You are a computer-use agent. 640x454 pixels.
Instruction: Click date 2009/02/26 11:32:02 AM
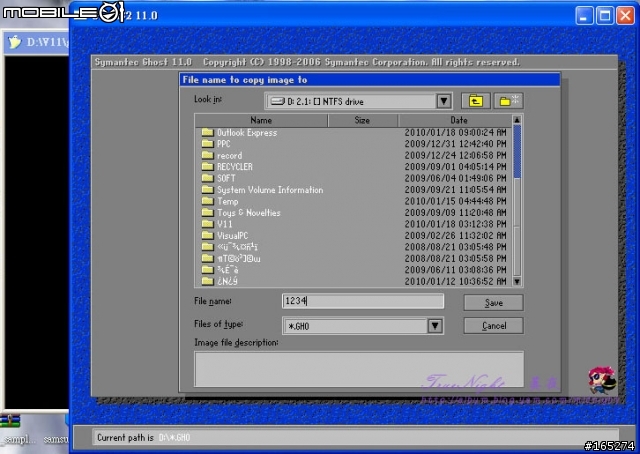[x=455, y=235]
